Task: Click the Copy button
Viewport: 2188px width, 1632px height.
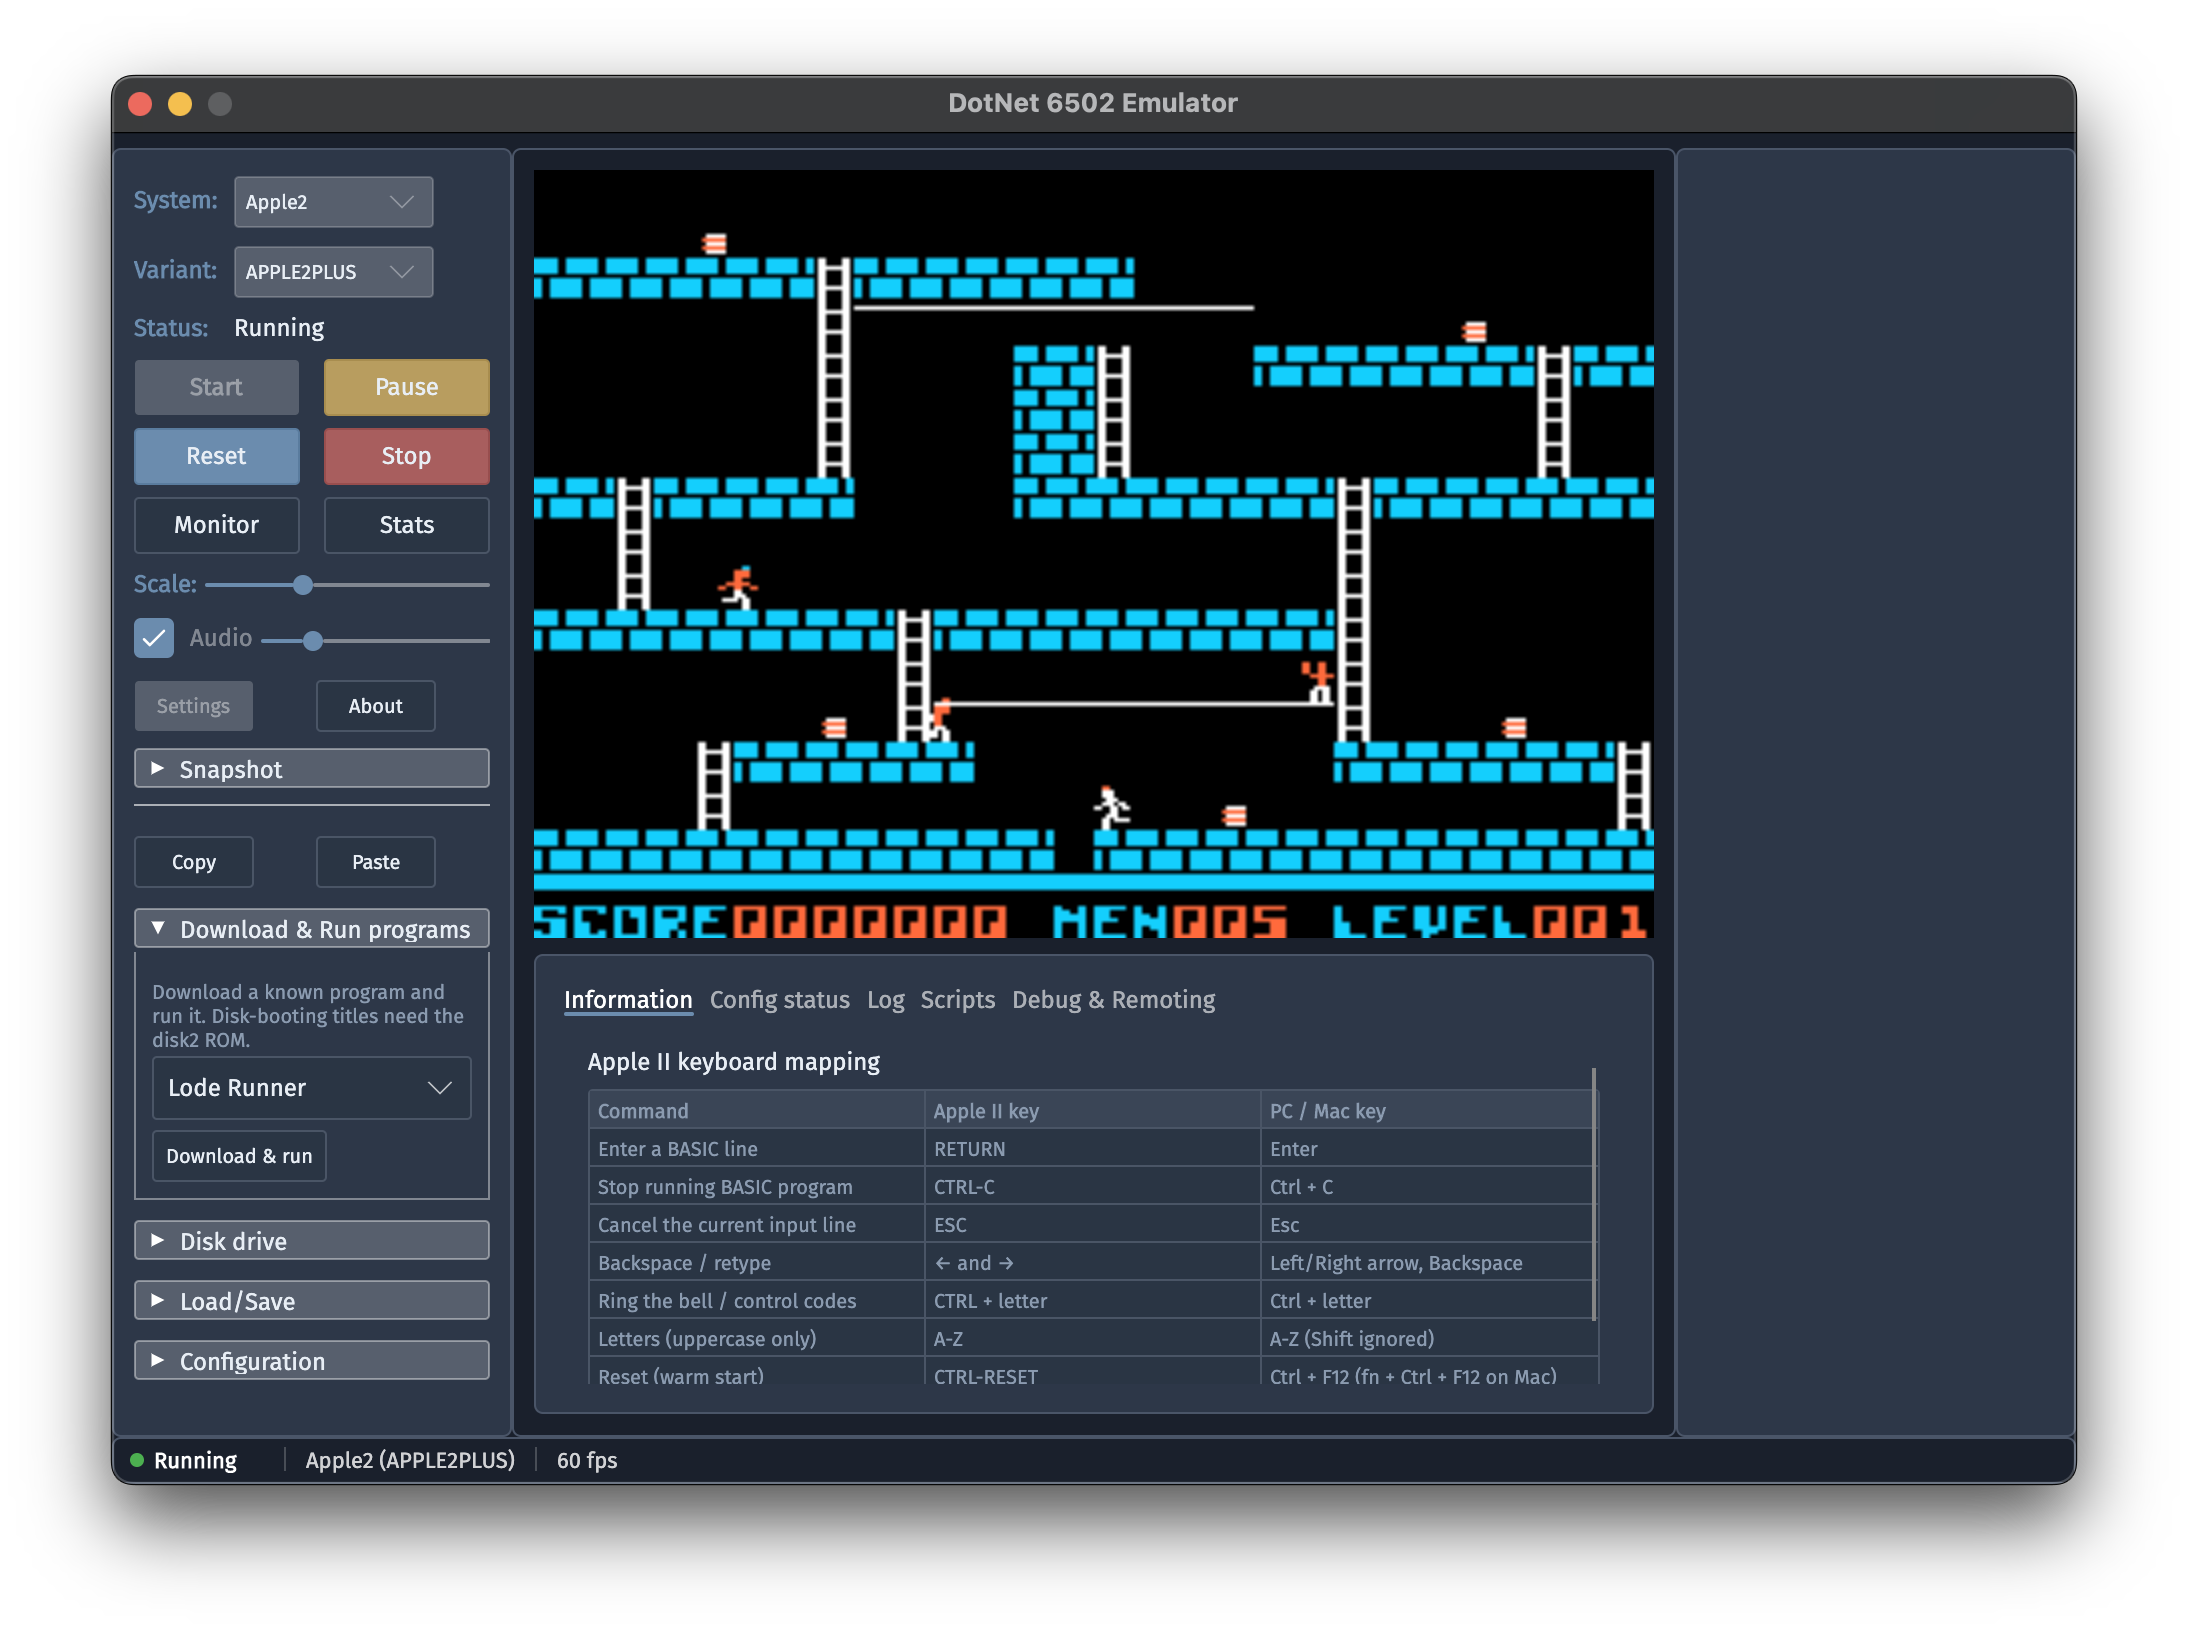Action: [x=193, y=862]
